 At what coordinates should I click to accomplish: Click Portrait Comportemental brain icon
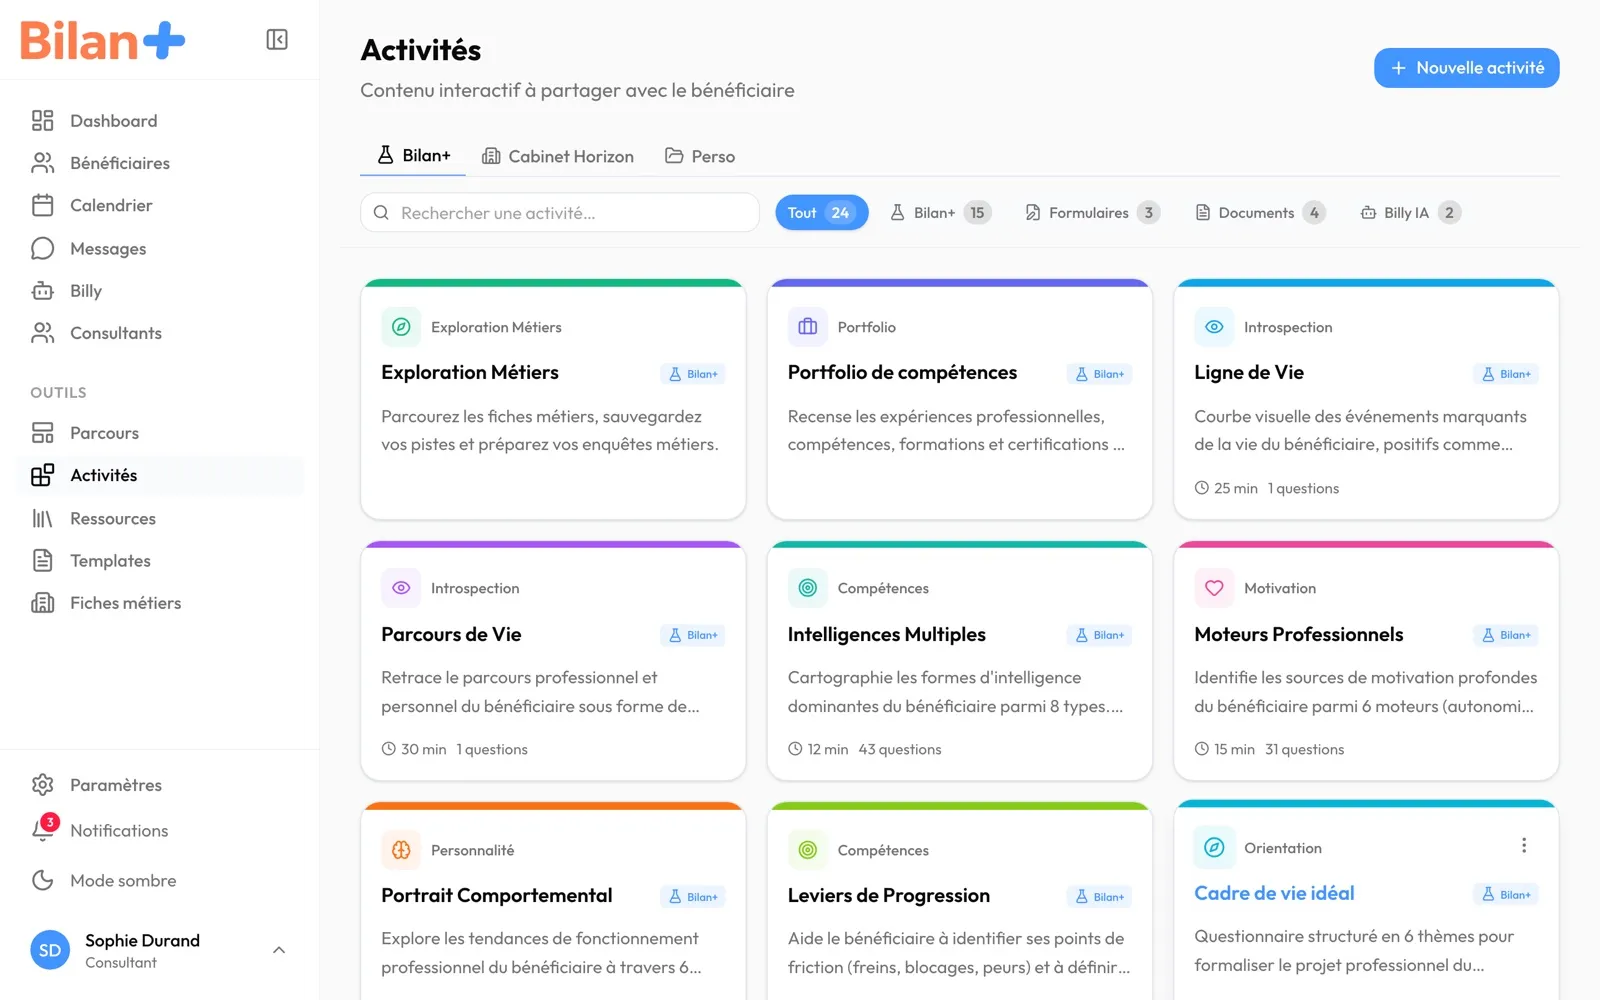pyautogui.click(x=401, y=850)
